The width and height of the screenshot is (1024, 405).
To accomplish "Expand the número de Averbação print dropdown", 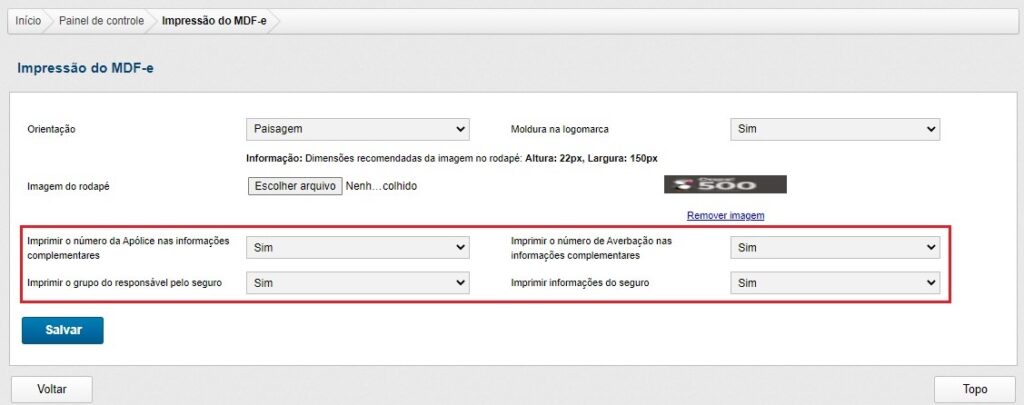I will click(x=835, y=247).
